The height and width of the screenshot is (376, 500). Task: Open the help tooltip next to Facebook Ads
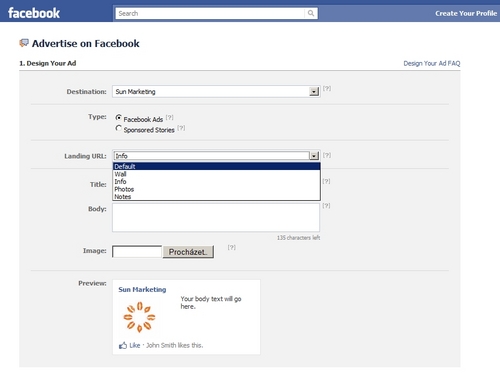pos(169,117)
